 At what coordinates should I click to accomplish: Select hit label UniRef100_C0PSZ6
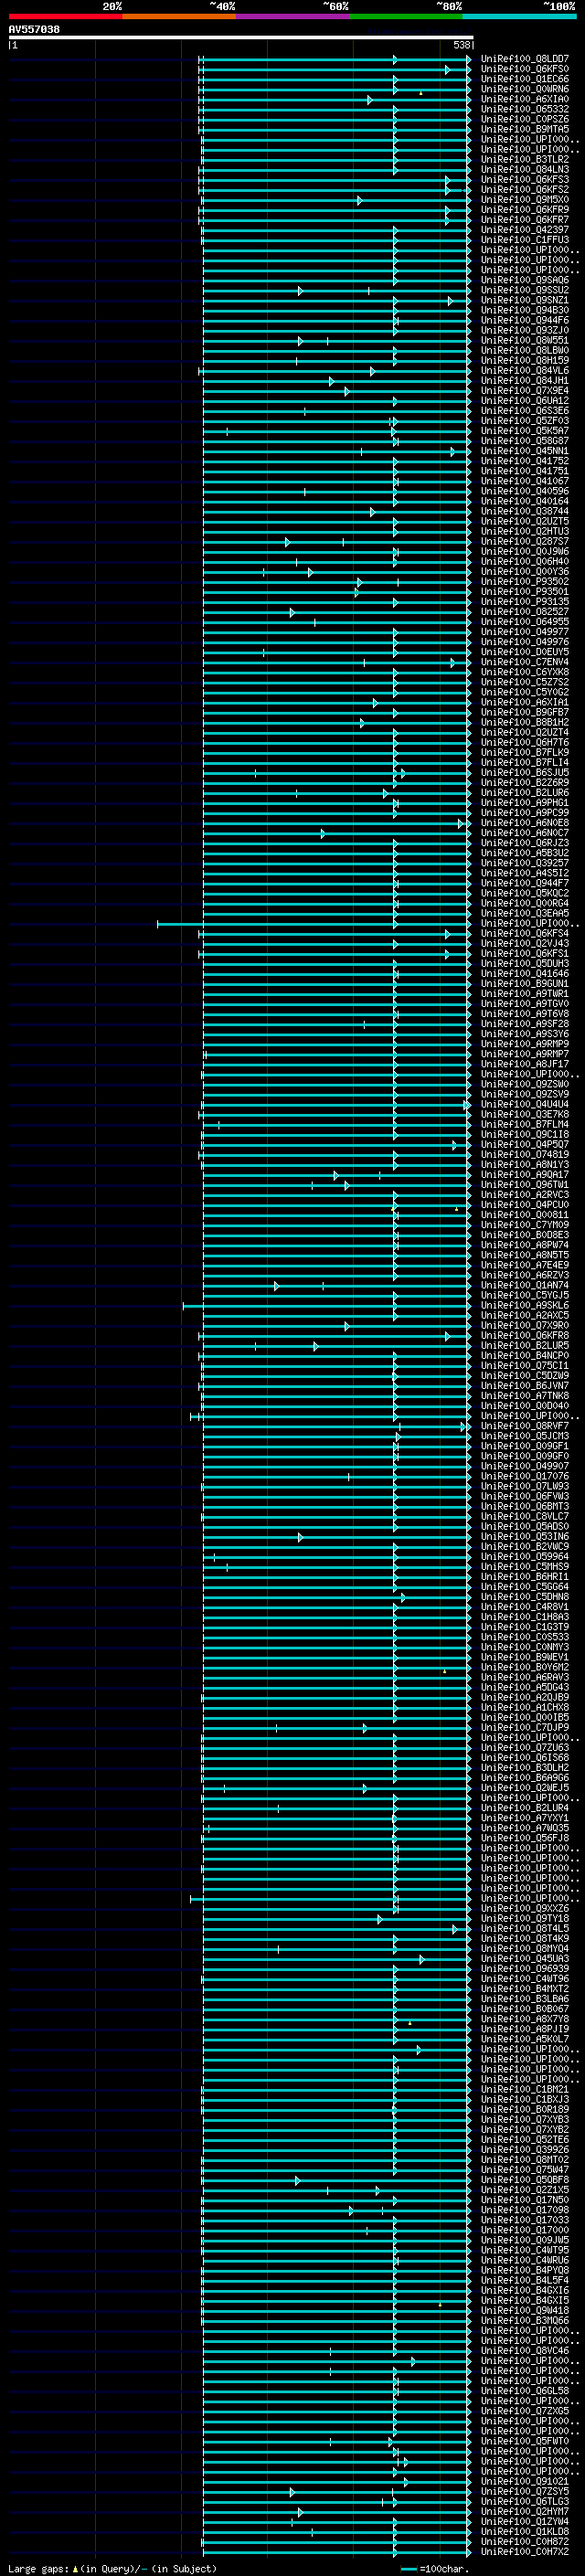pos(525,119)
